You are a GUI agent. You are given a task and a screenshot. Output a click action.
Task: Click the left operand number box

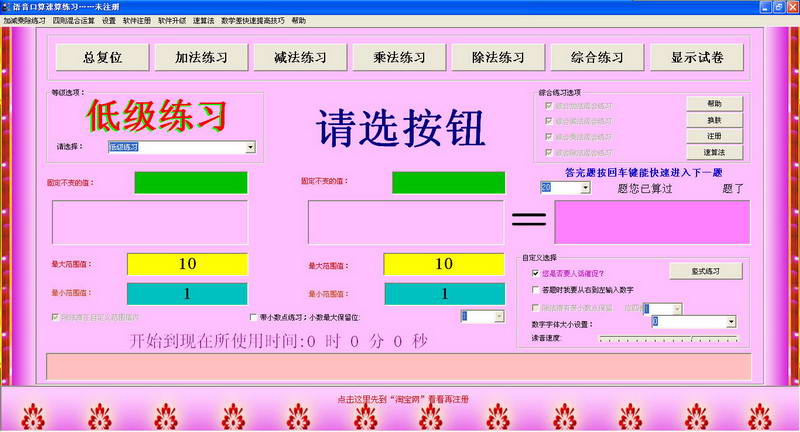[x=150, y=222]
